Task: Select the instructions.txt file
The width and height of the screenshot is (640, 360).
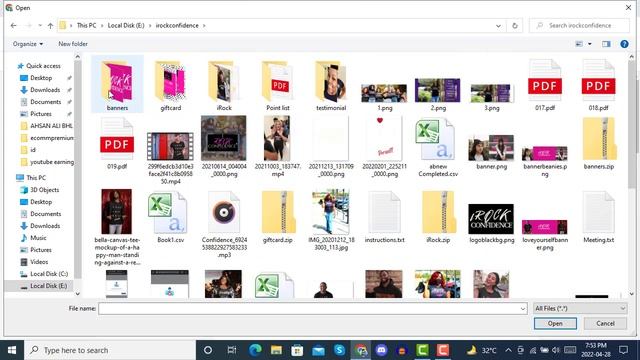Action: pyautogui.click(x=384, y=217)
